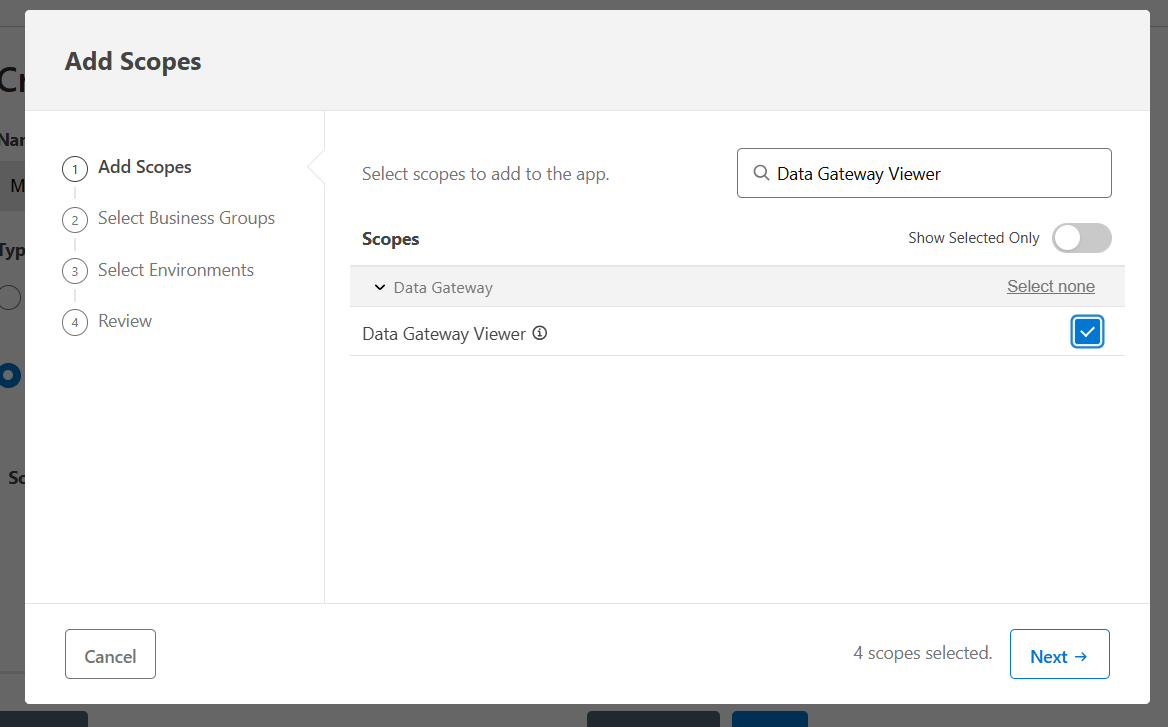Image resolution: width=1168 pixels, height=727 pixels.
Task: Switch to the Review step label
Action: coord(125,321)
